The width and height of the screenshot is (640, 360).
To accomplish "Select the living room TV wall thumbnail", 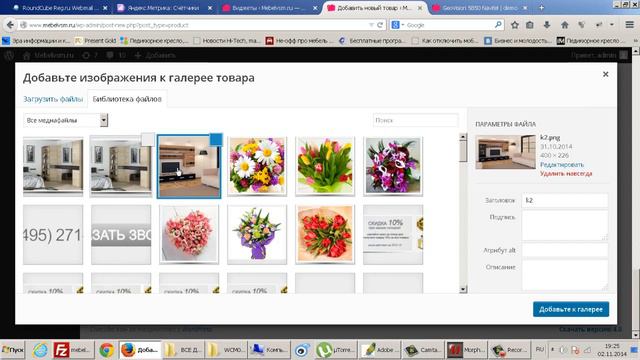I will (x=189, y=167).
